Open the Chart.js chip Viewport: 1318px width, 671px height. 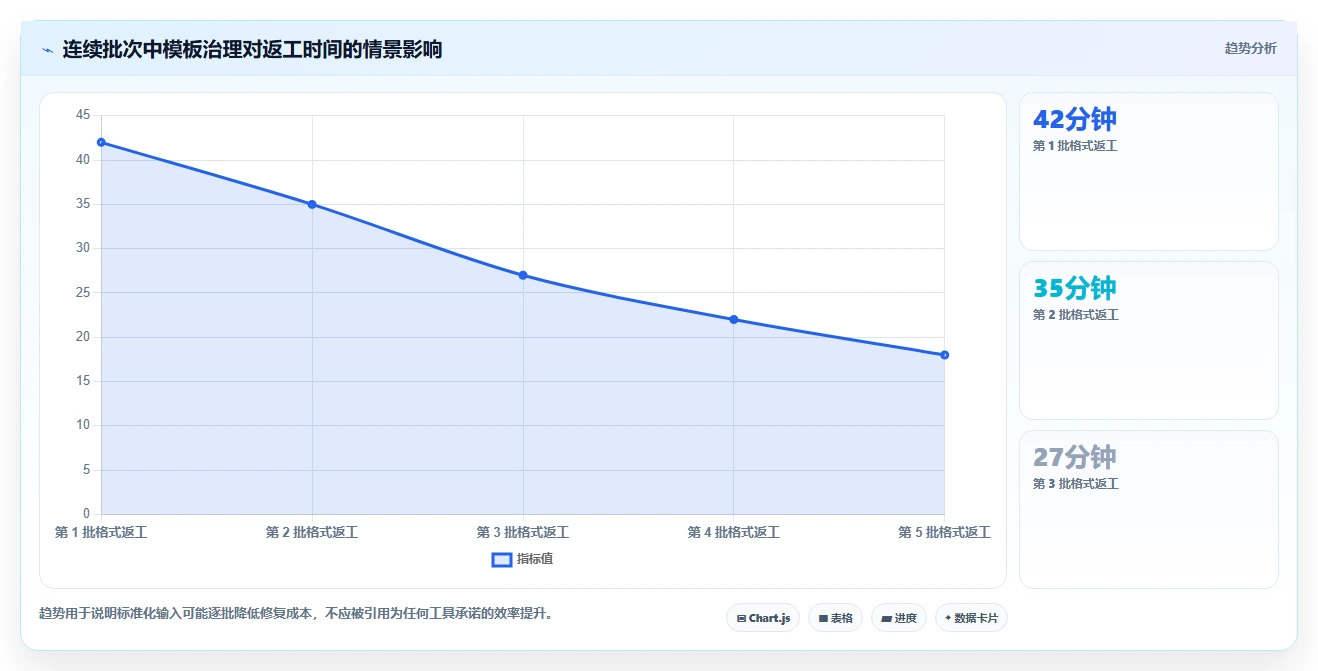[x=763, y=618]
